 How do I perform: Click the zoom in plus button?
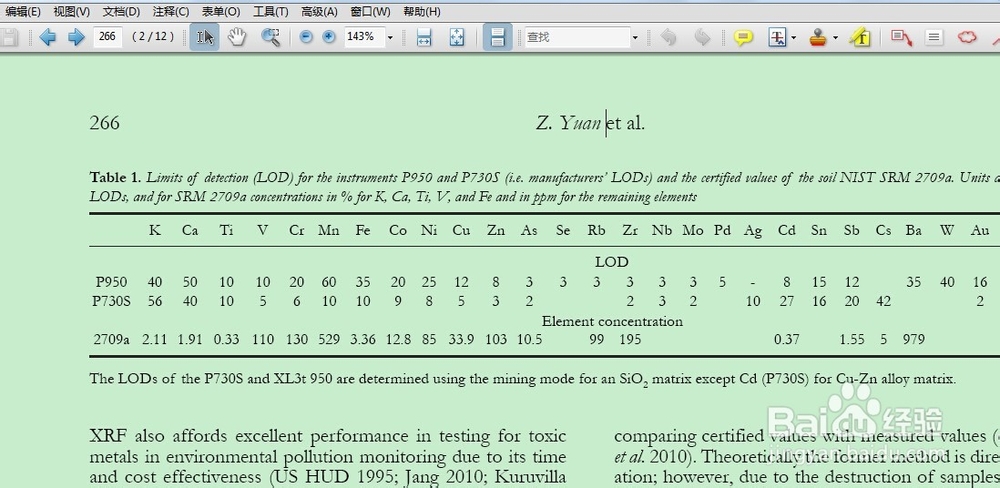pyautogui.click(x=328, y=37)
